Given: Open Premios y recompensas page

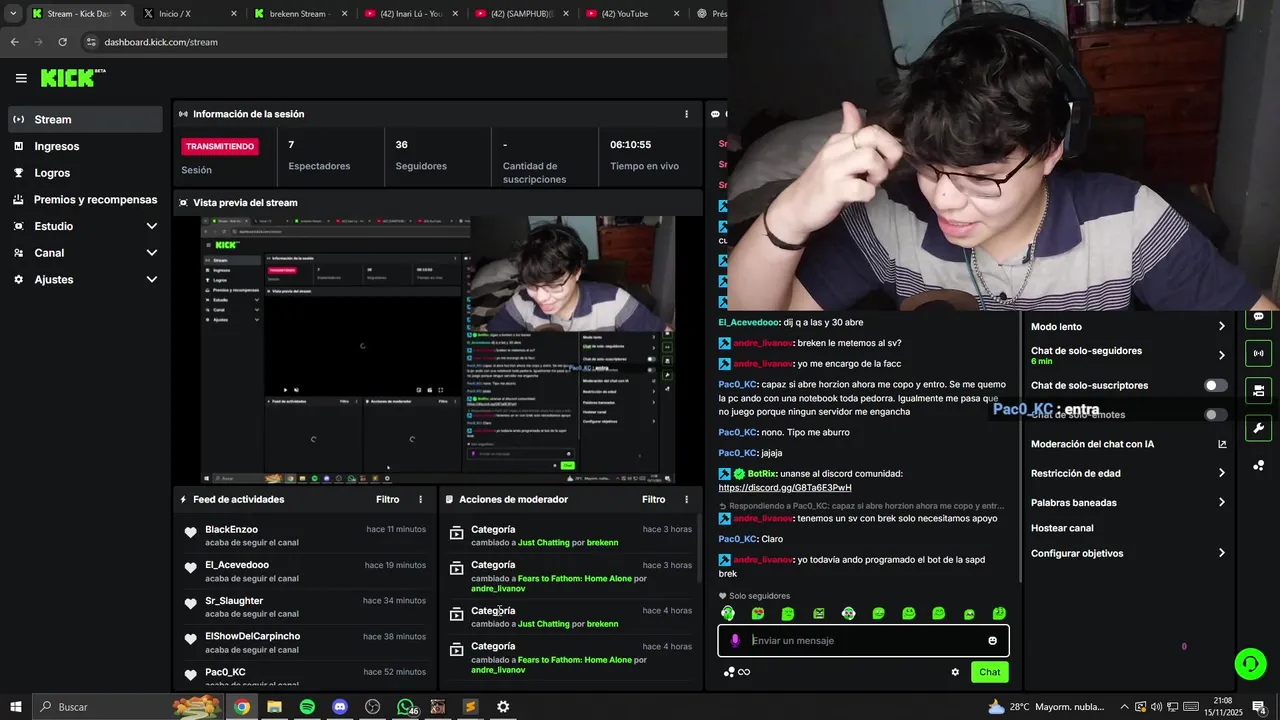Looking at the screenshot, I should click(x=83, y=200).
